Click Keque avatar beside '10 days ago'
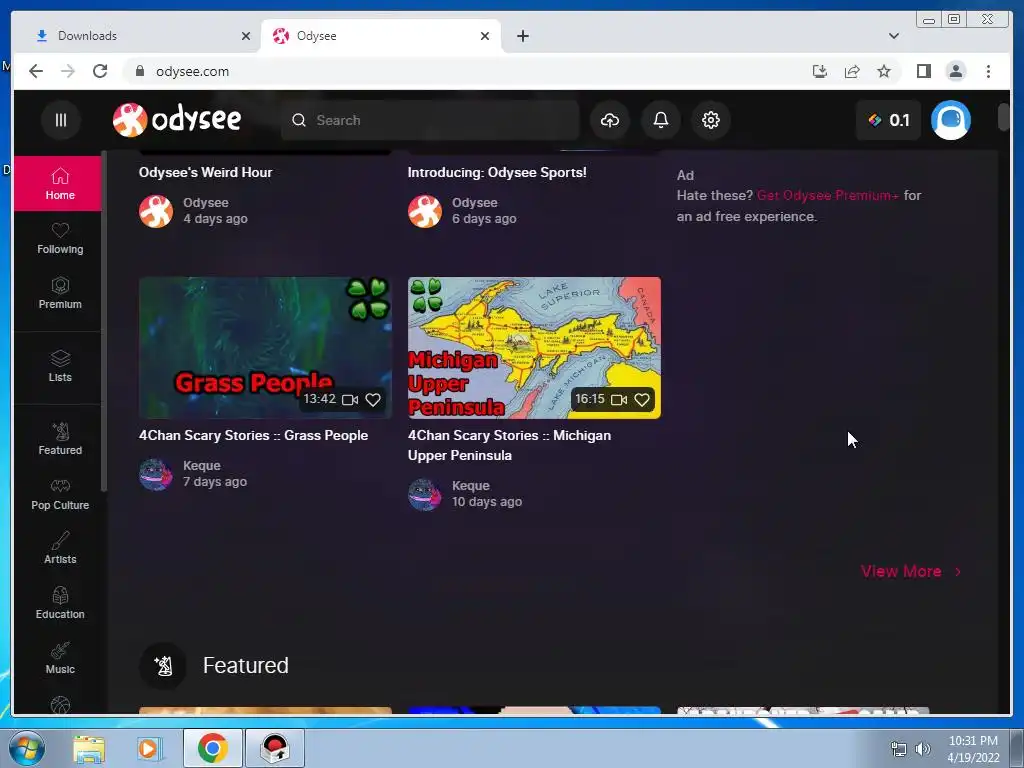Viewport: 1024px width, 768px height. coord(424,494)
